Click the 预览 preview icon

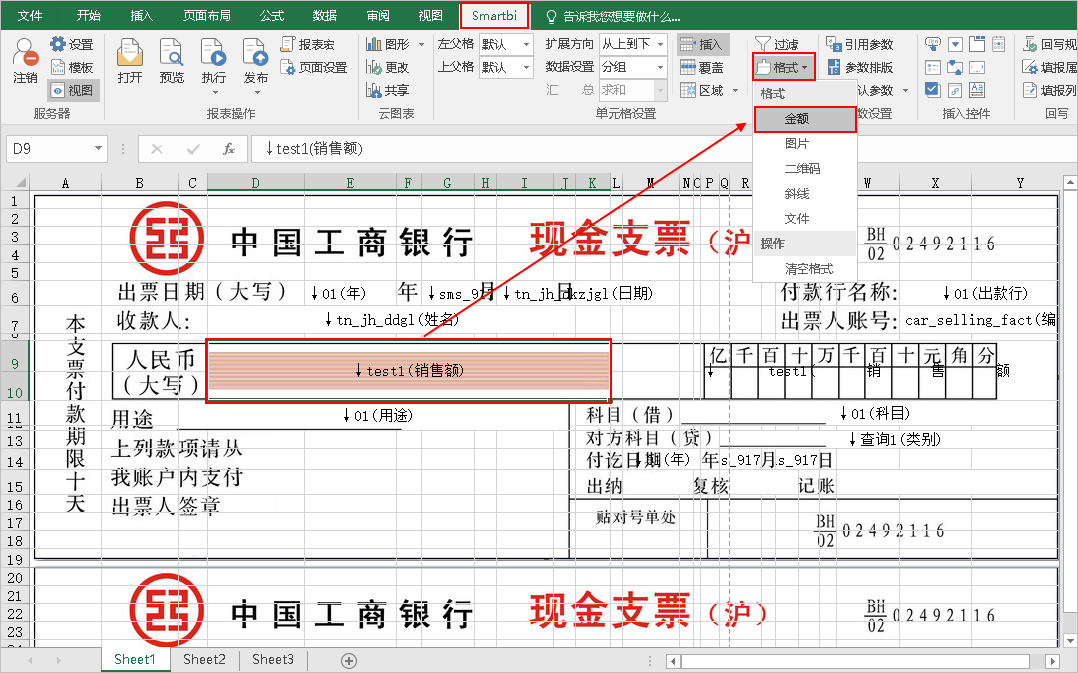point(171,53)
